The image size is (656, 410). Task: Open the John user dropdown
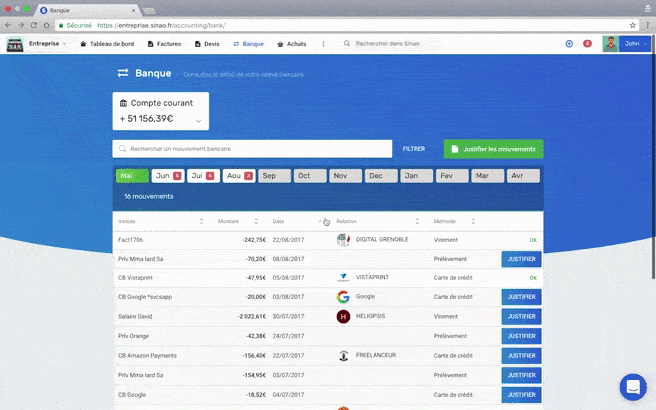(x=635, y=44)
